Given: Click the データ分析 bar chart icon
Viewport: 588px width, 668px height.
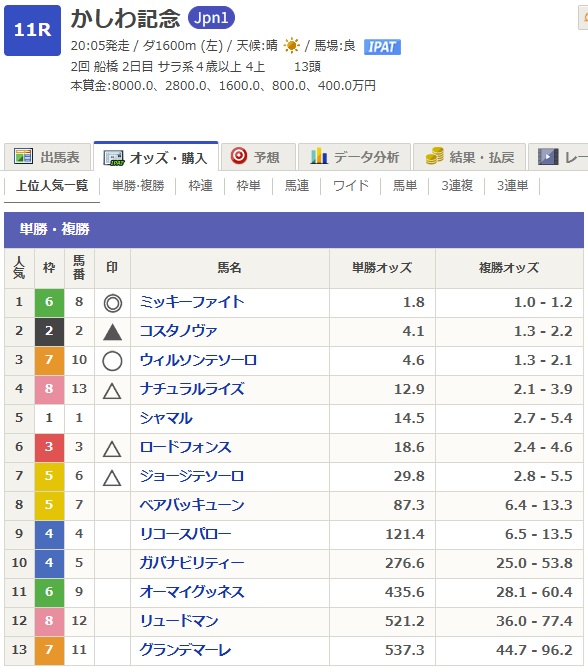Looking at the screenshot, I should [319, 156].
